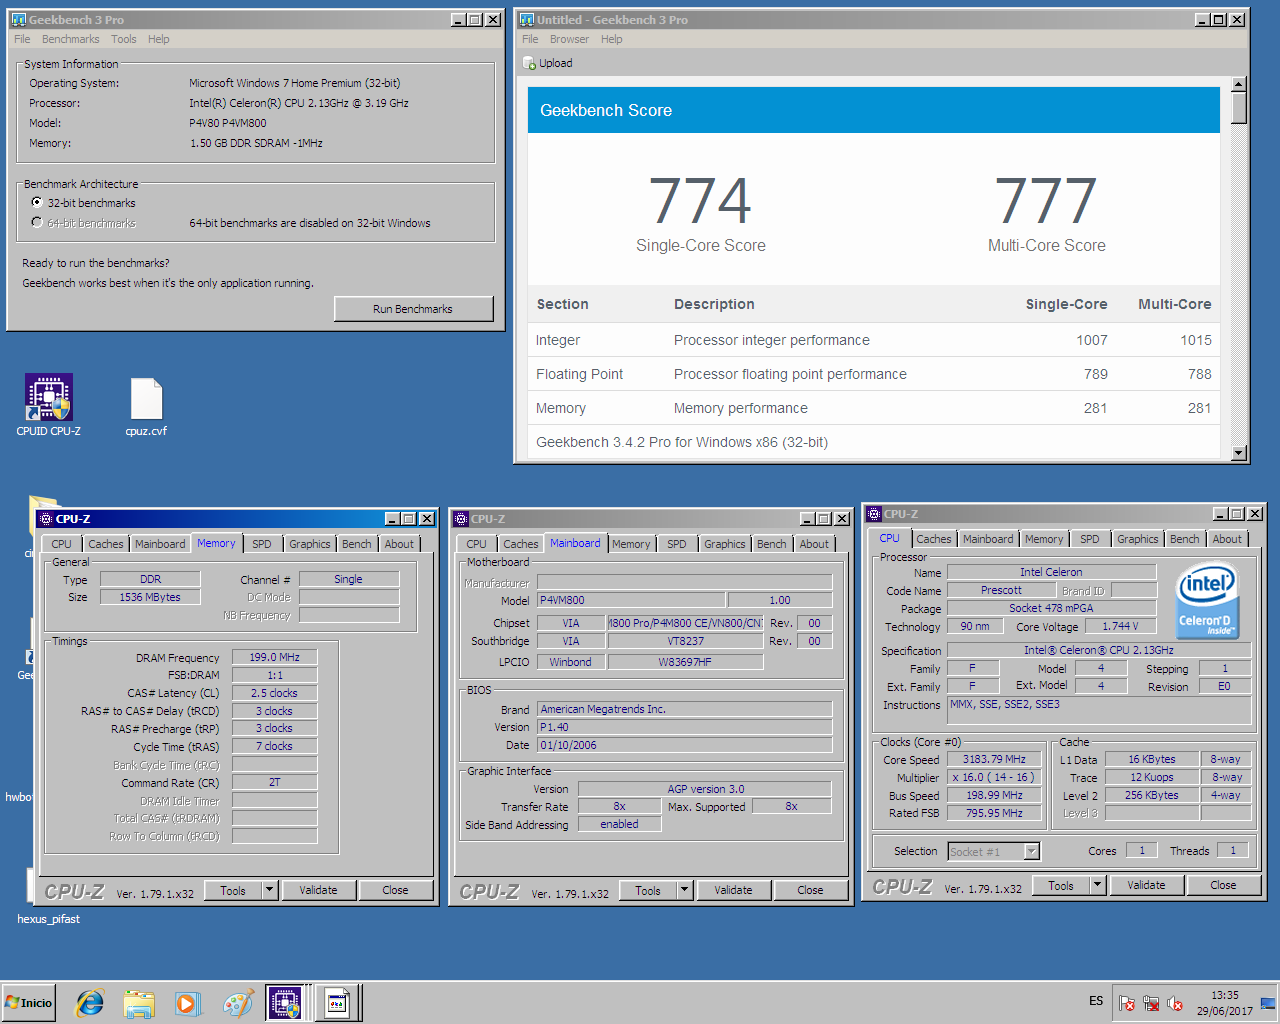Viewport: 1280px width, 1024px height.
Task: Click title icon of Memory CPU-Z window
Action: [45, 519]
